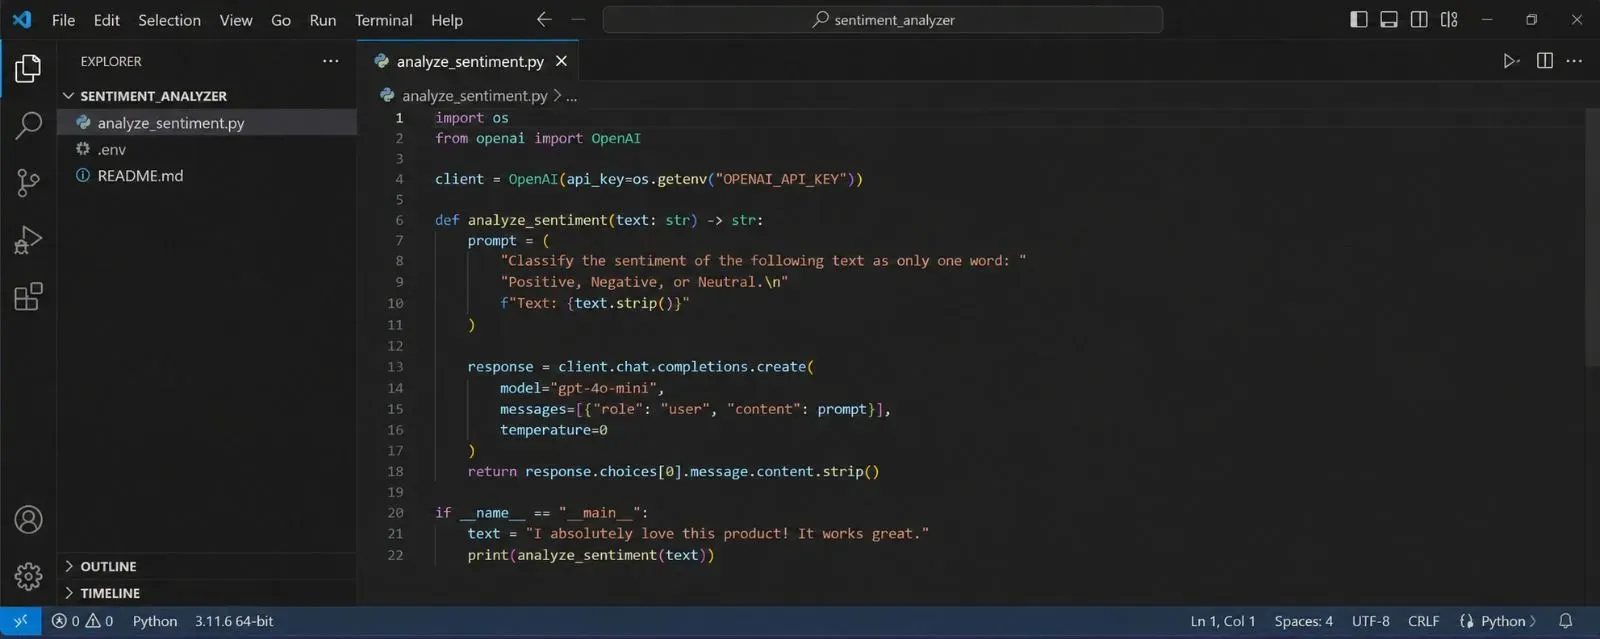1600x639 pixels.
Task: Expand breadcrumb ellipsis after analyze_sentiment.py
Action: (572, 96)
